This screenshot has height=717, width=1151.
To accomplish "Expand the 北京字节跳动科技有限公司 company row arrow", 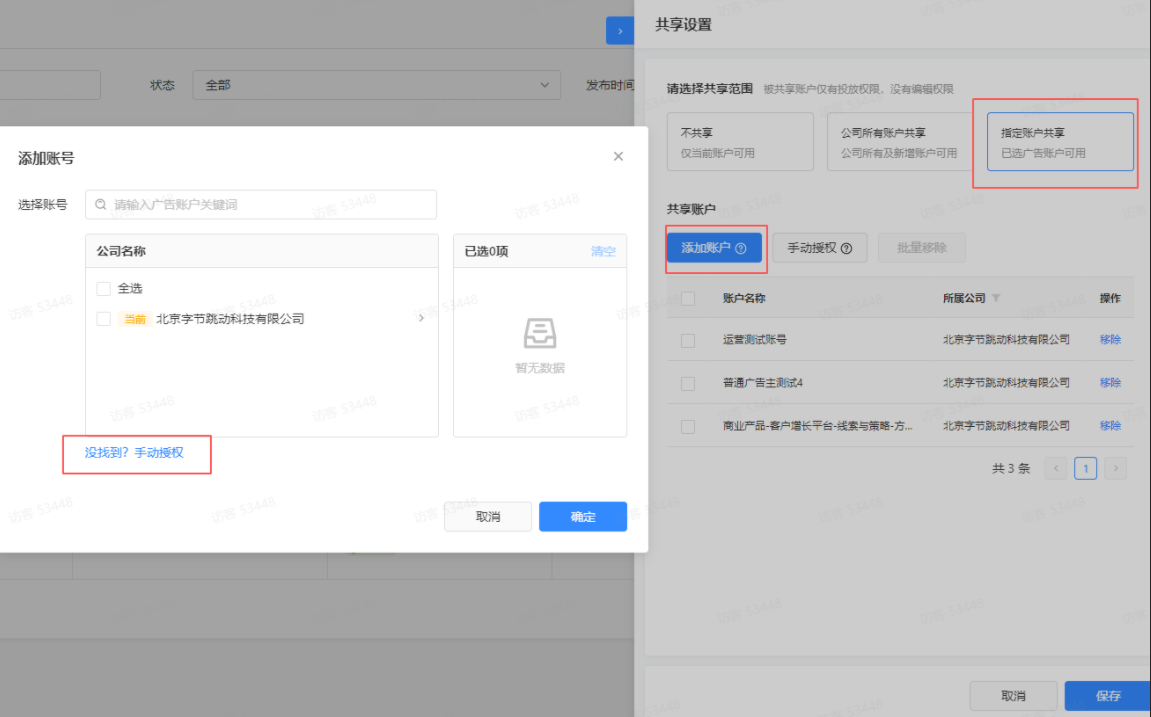I will click(x=421, y=319).
